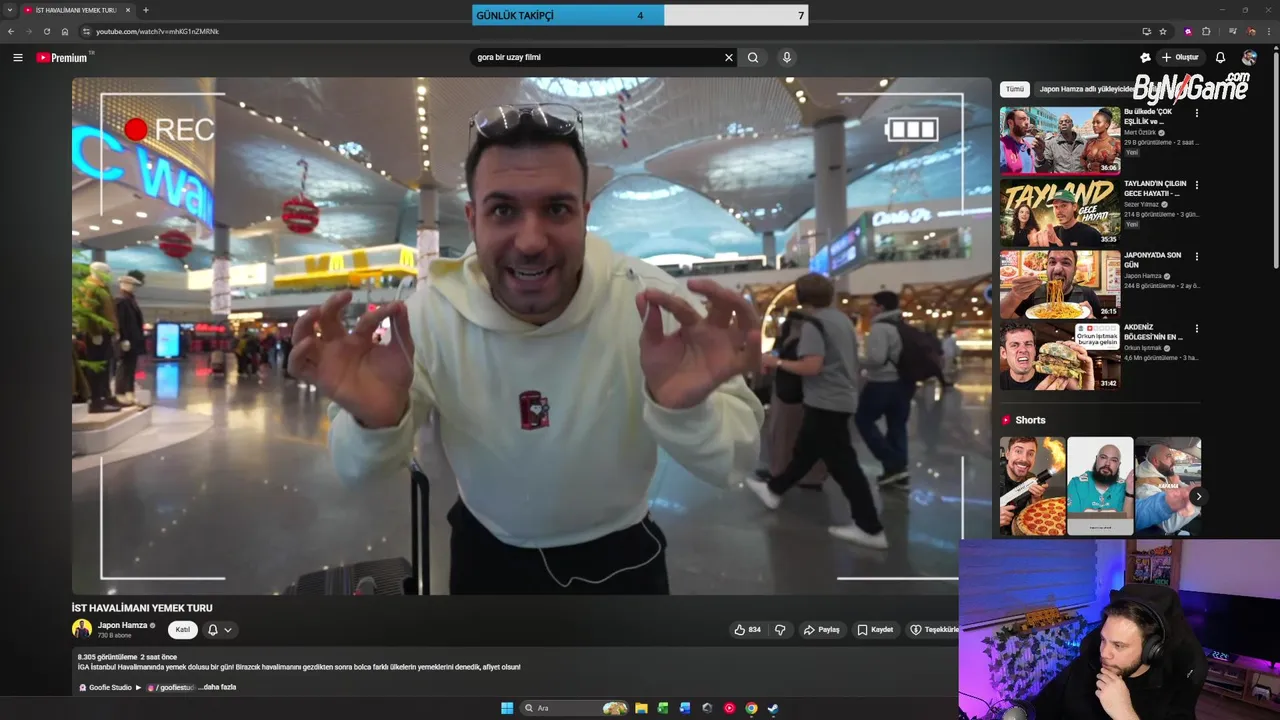Like the video with 834 likes
Image resolution: width=1280 pixels, height=720 pixels.
click(x=748, y=630)
